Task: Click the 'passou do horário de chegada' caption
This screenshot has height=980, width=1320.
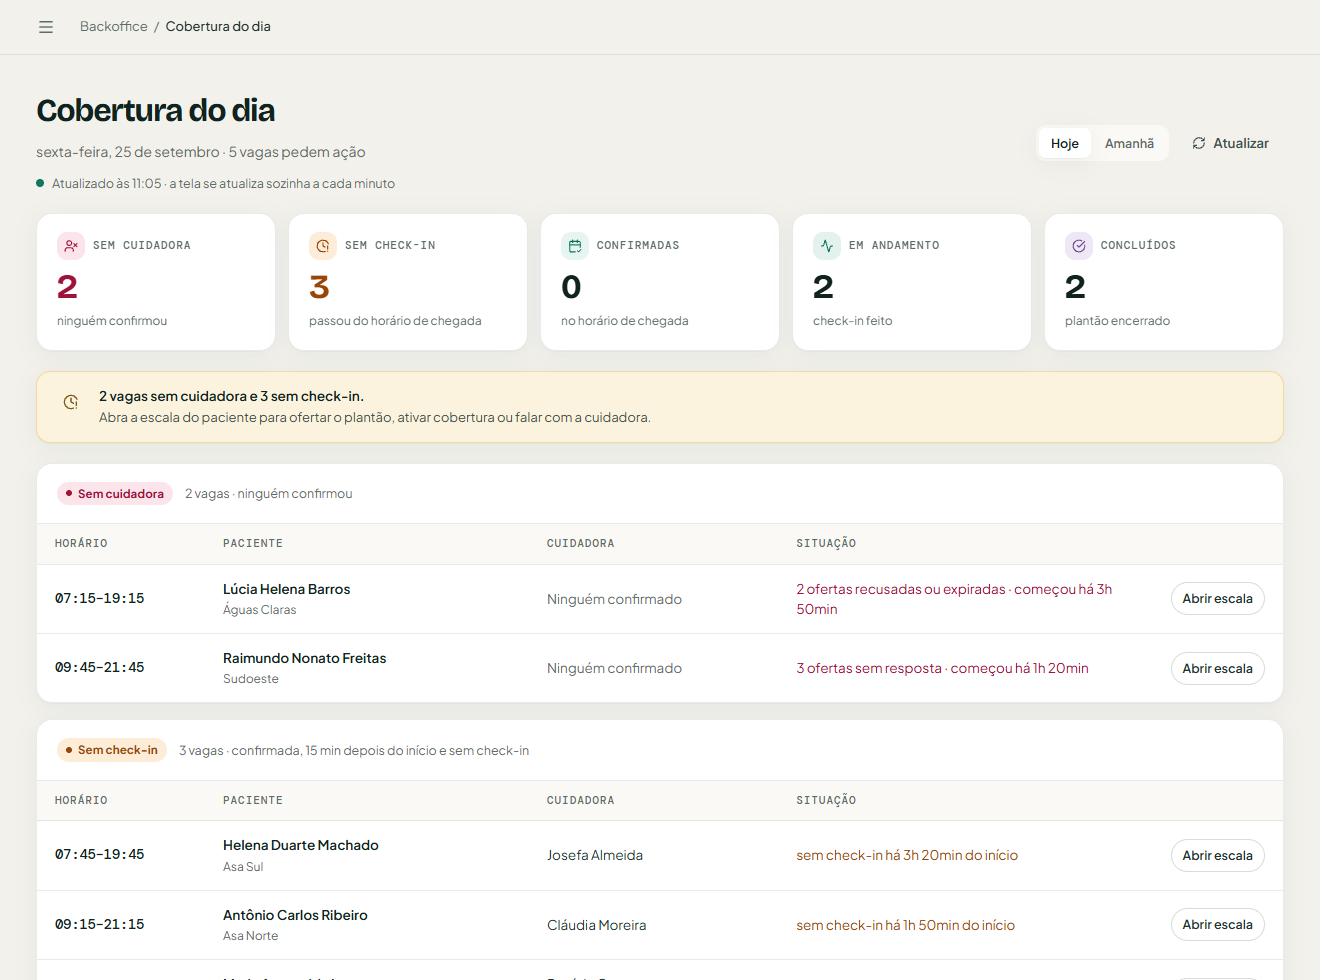Action: 395,321
